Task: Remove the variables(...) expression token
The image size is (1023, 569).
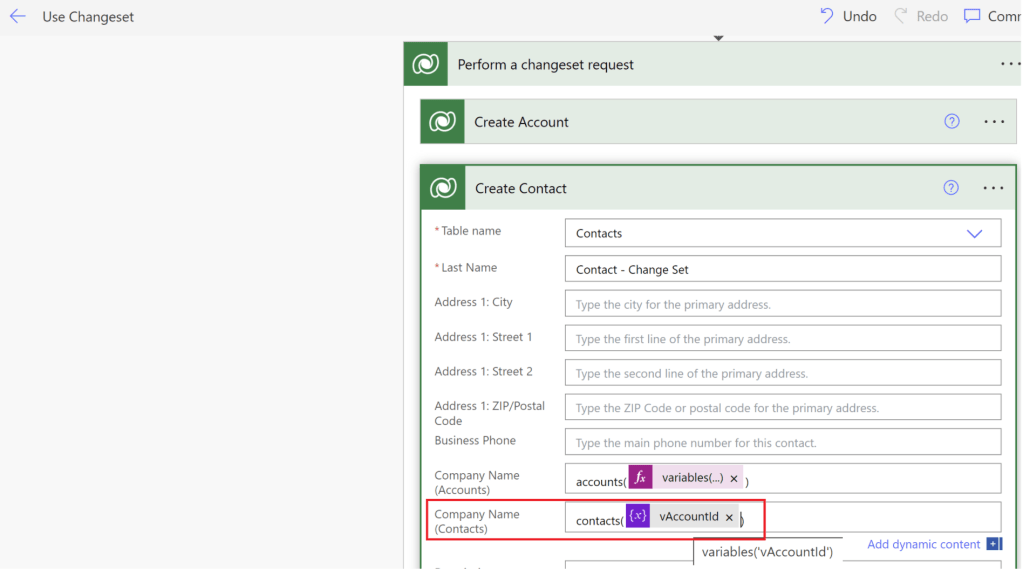Action: pyautogui.click(x=734, y=479)
